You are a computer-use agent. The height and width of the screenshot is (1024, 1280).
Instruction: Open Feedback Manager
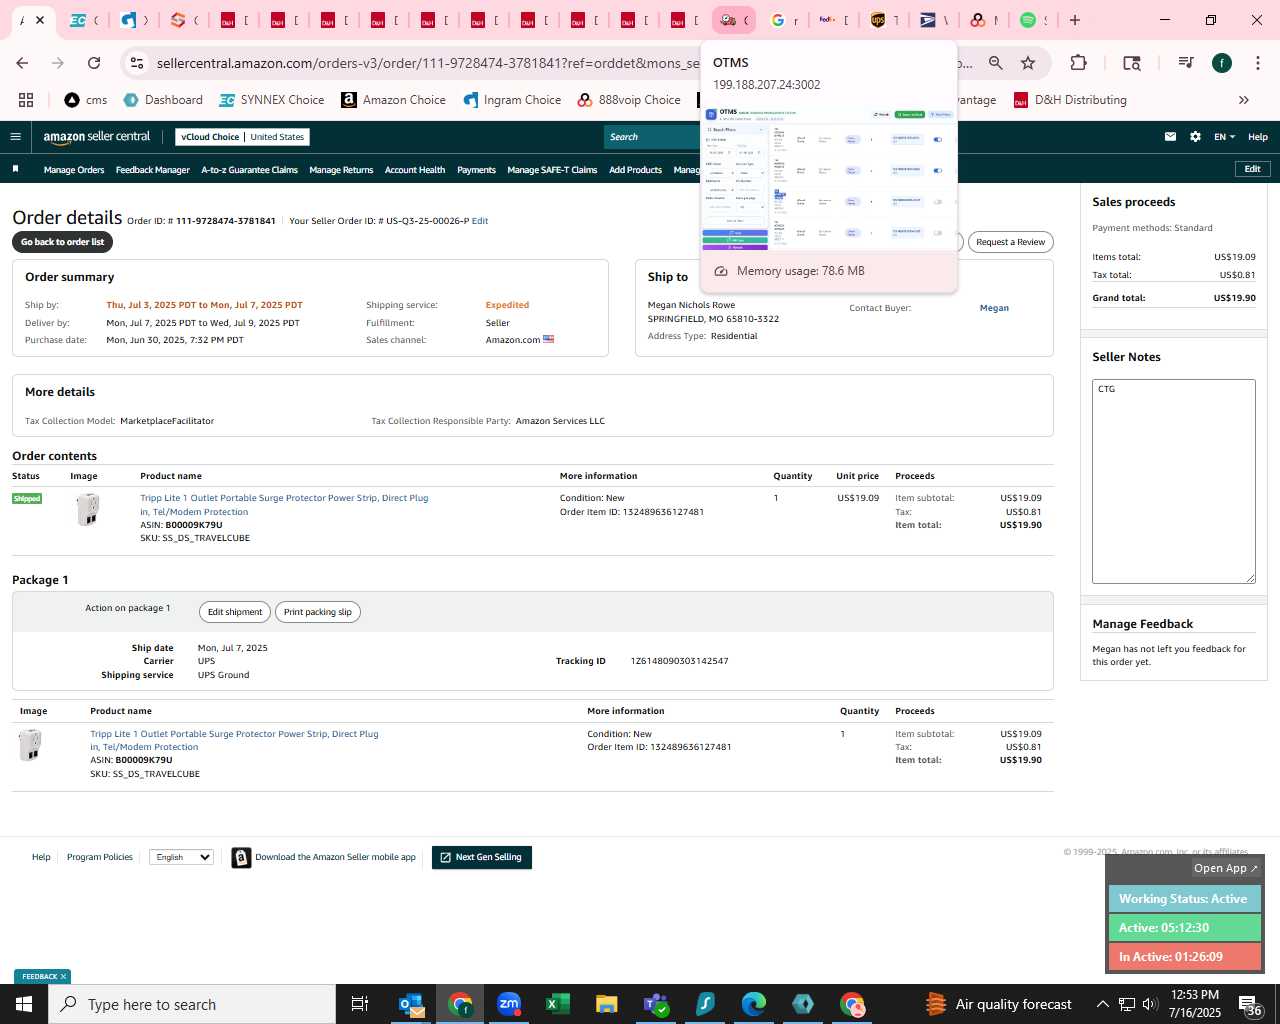[x=152, y=170]
